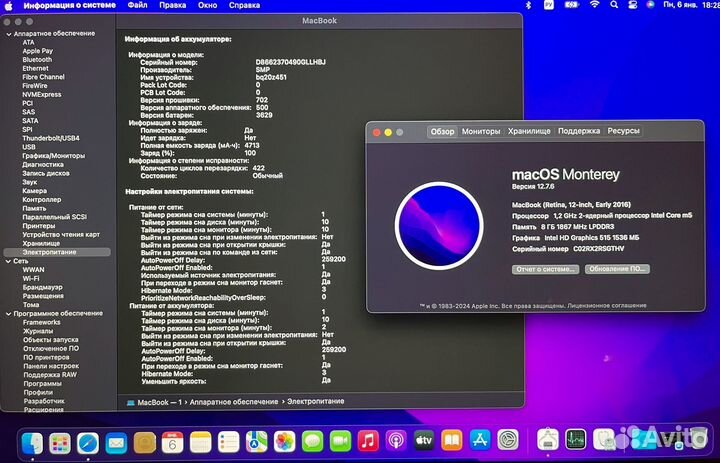
Task: Click the Bluetooth menu bar icon
Action: click(529, 5)
